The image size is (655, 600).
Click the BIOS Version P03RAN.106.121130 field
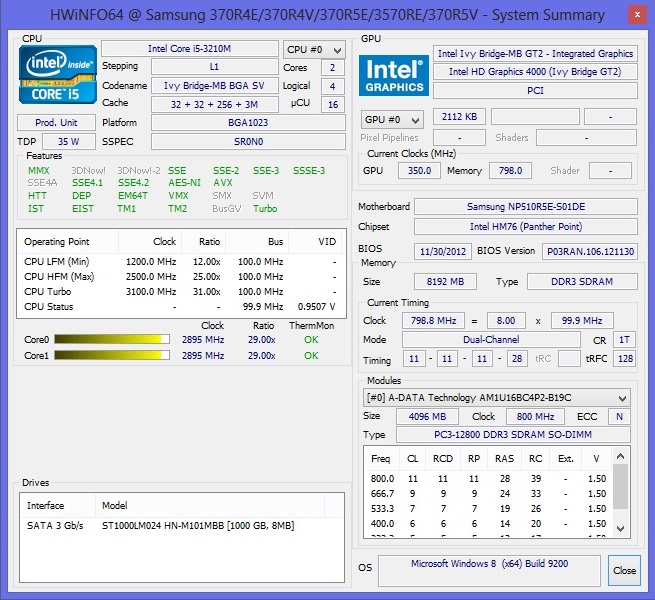click(x=590, y=251)
